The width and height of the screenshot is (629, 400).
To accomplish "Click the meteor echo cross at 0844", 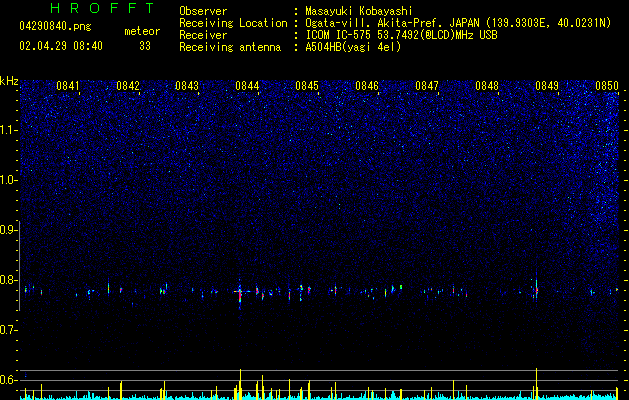I will pos(240,292).
